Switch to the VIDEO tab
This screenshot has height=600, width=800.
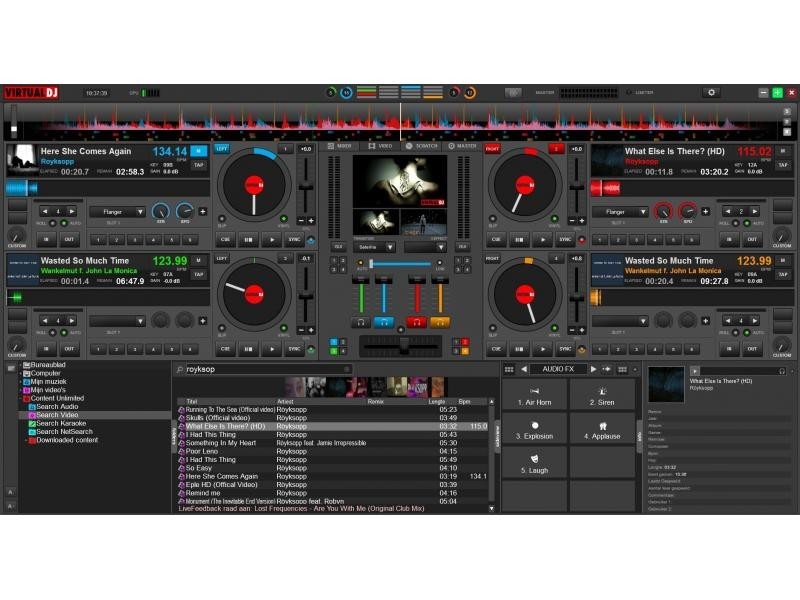(x=380, y=146)
